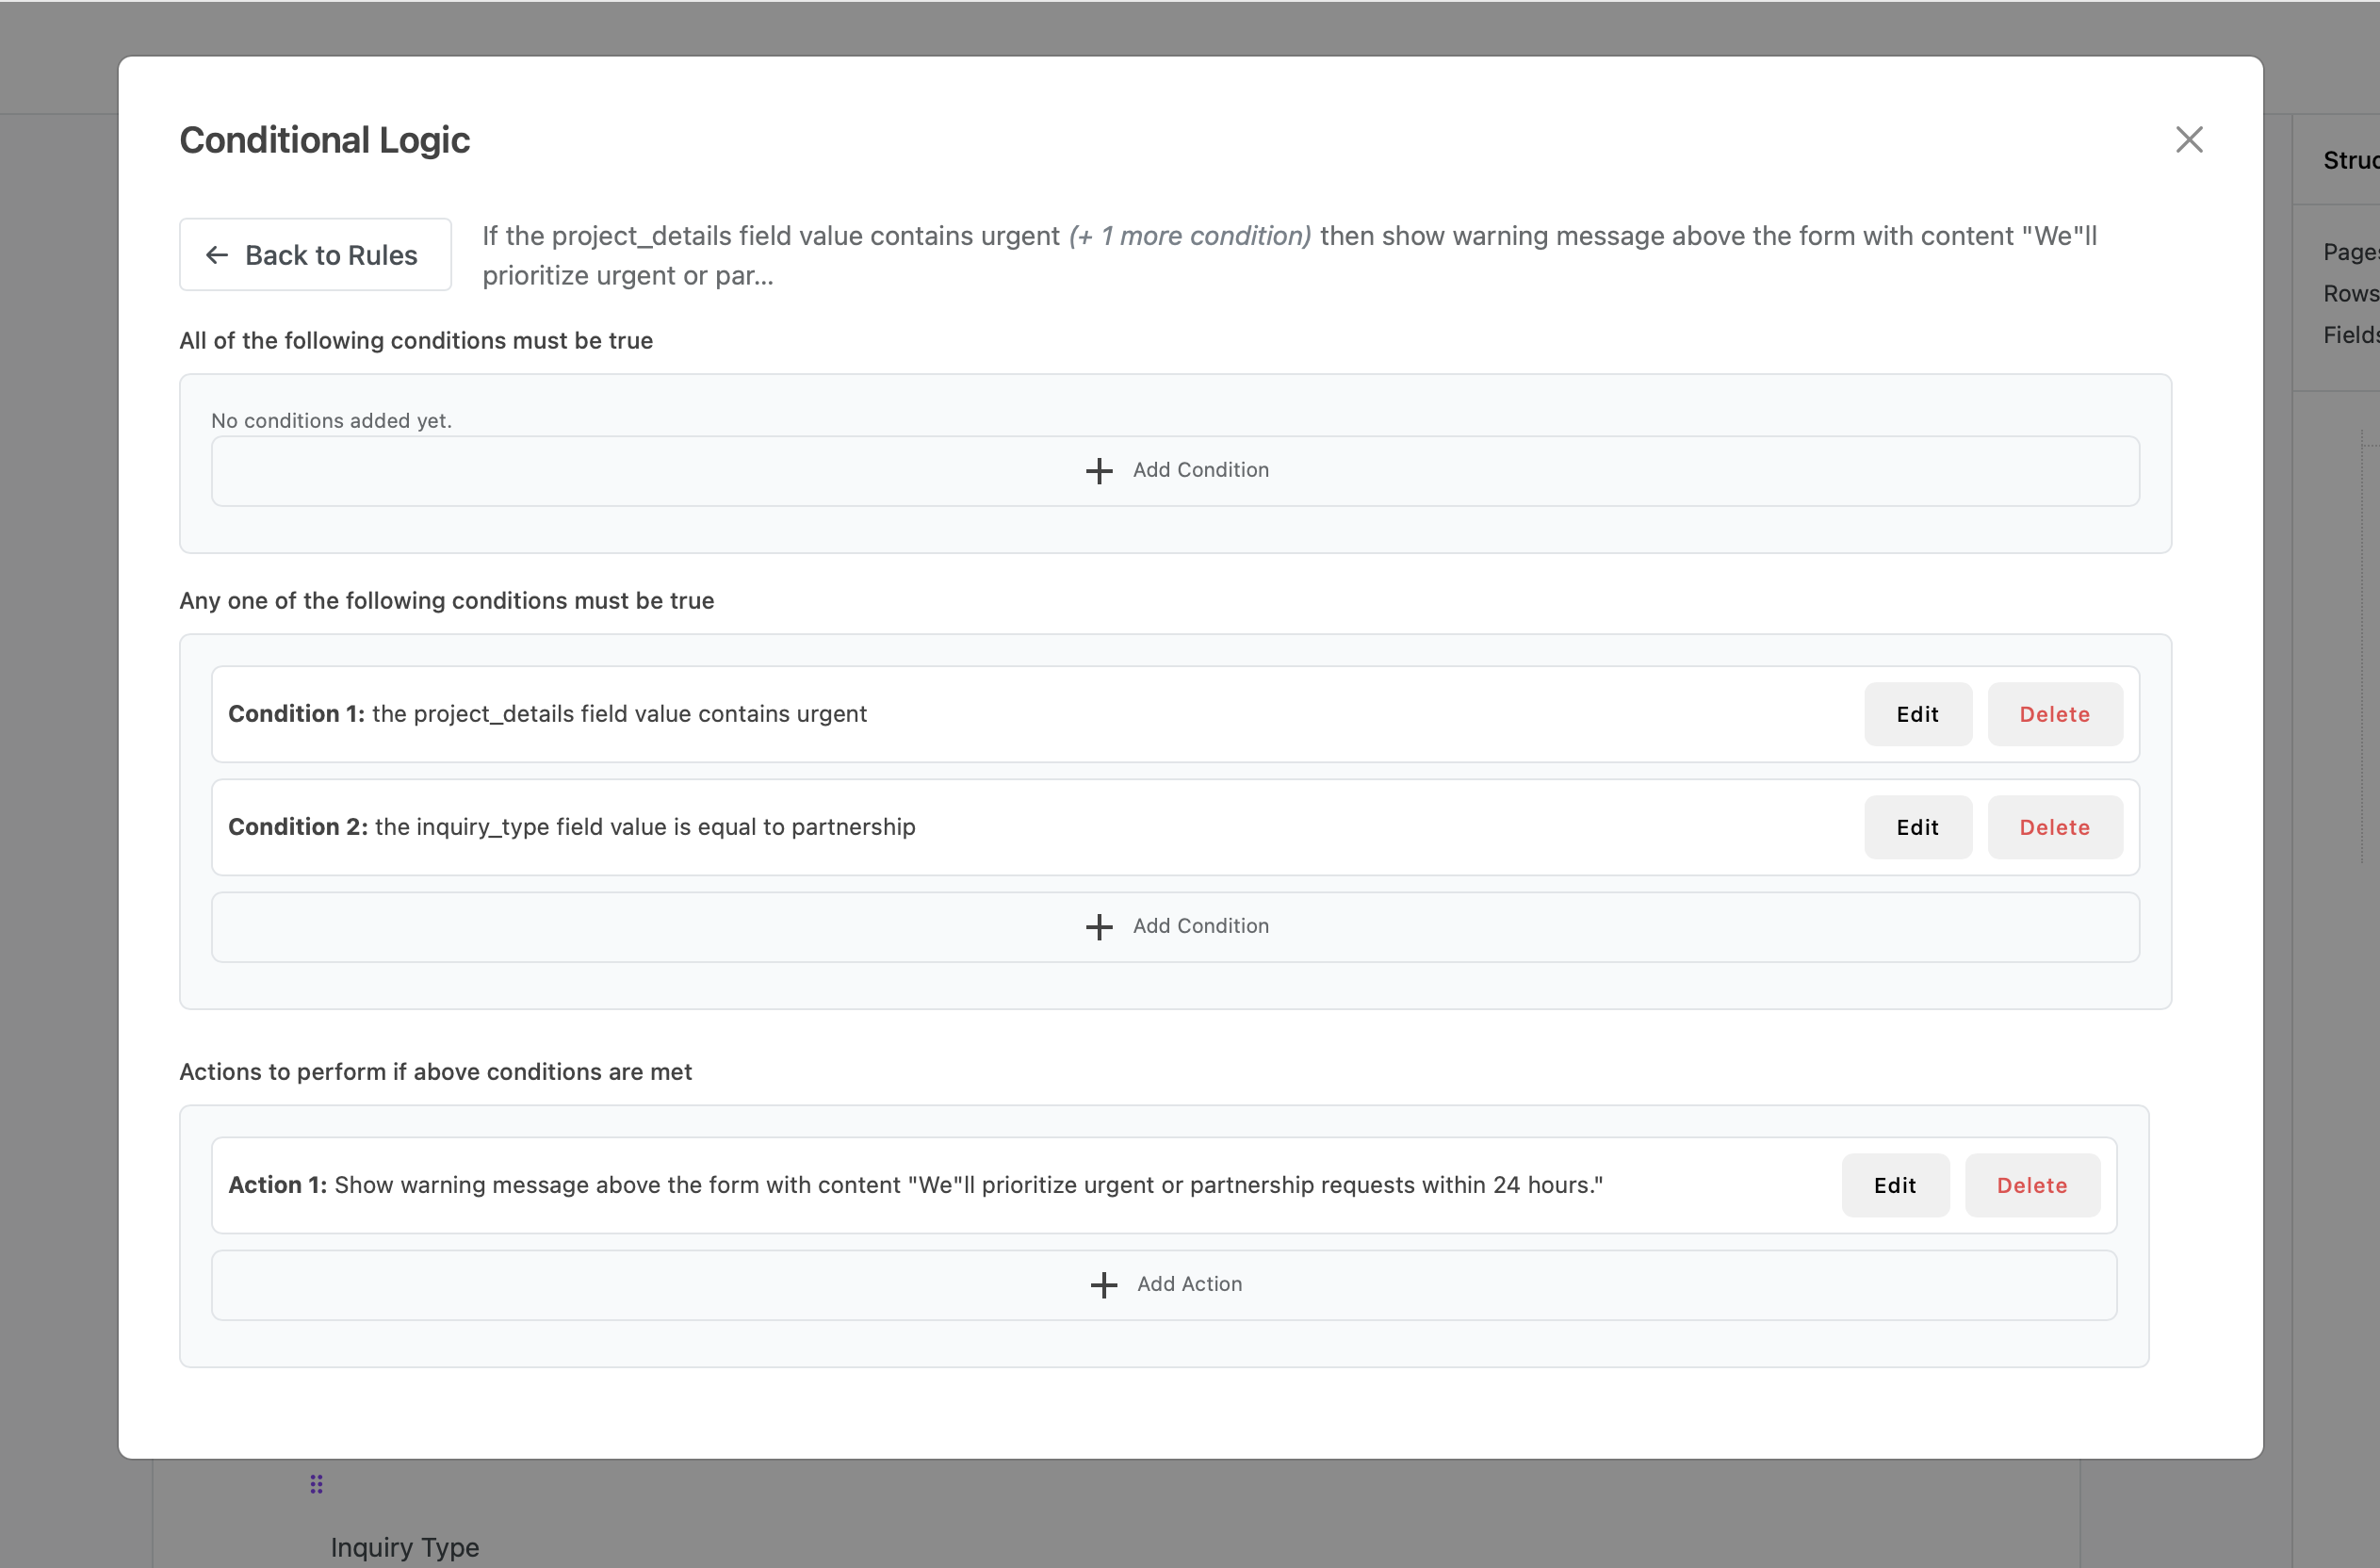This screenshot has width=2380, height=1568.
Task: Click the plus icon under 'No conditions added yet'
Action: 1098,470
